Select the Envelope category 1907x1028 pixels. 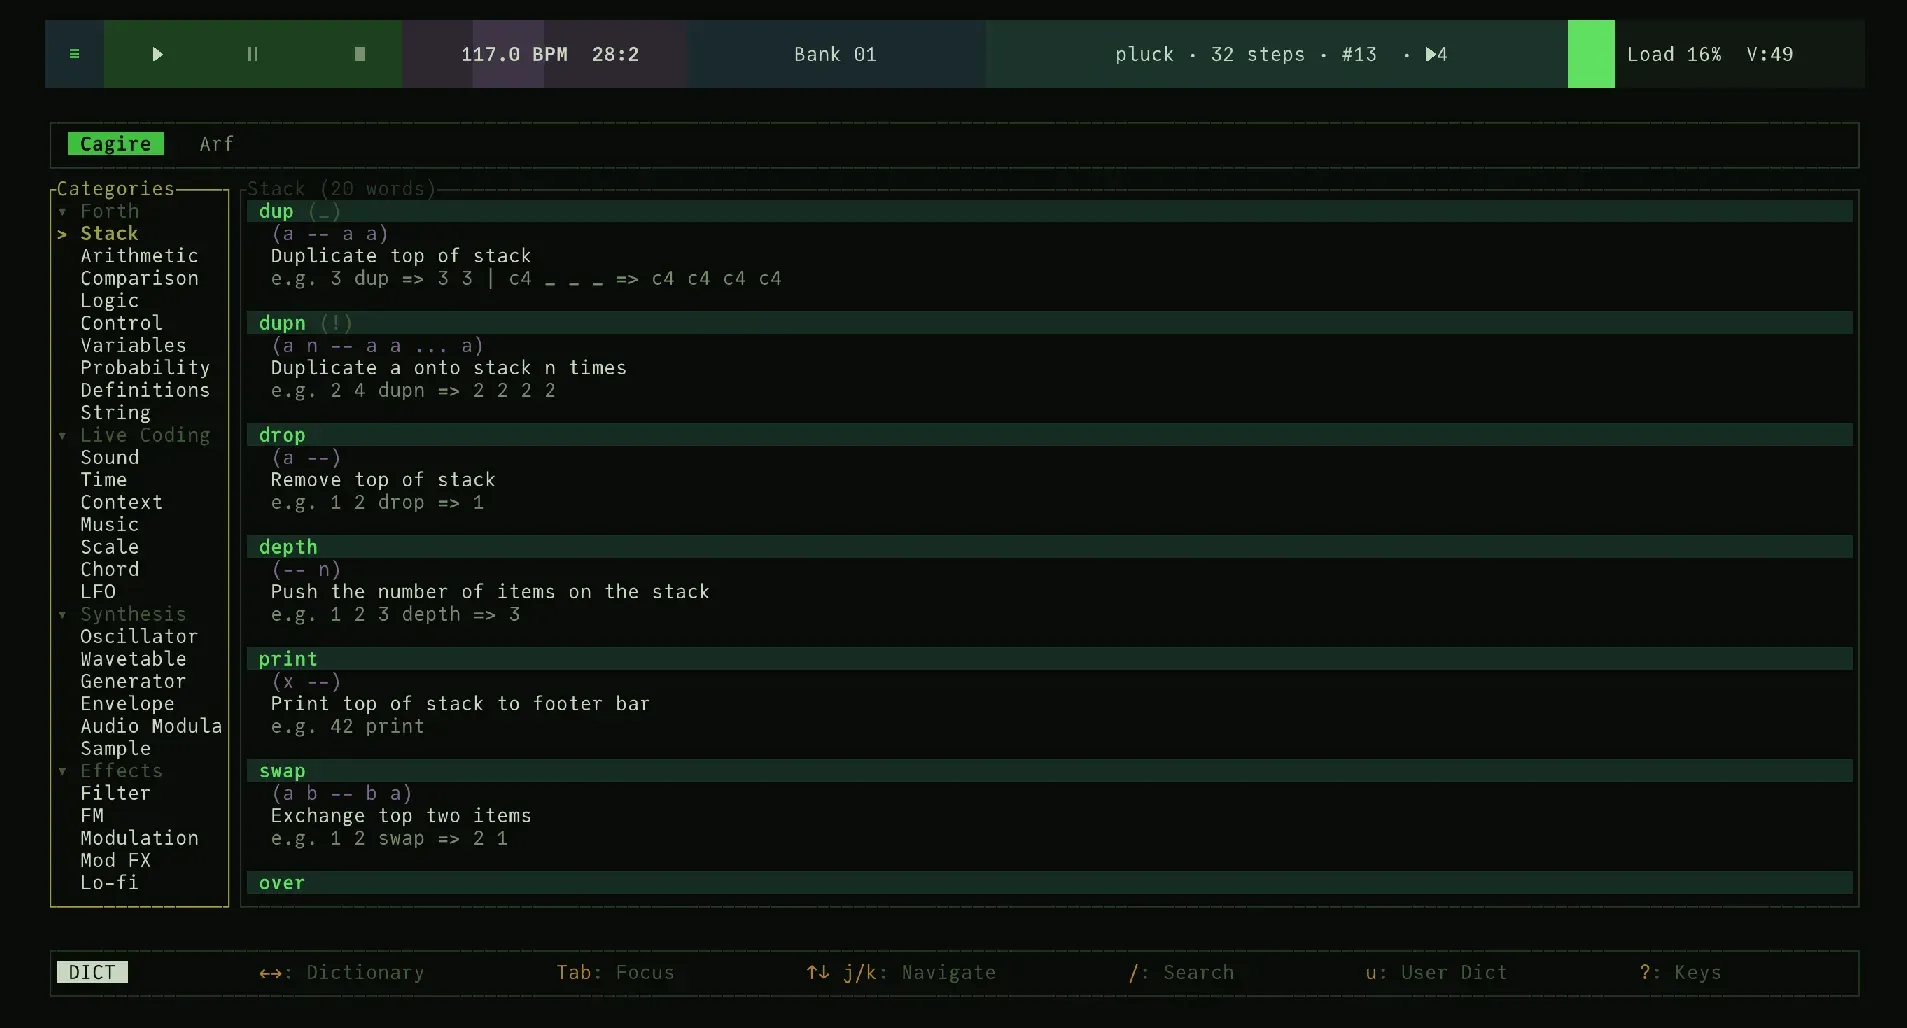[x=127, y=703]
